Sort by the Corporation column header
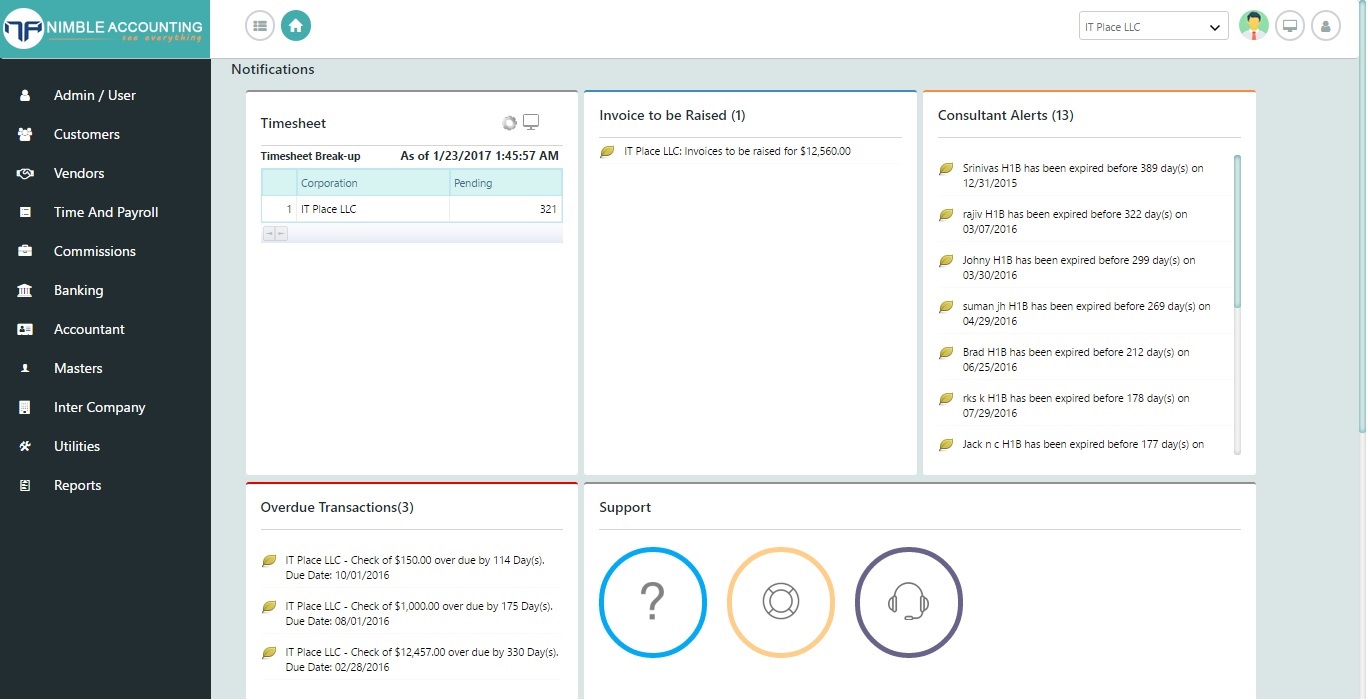The width and height of the screenshot is (1368, 700). (373, 183)
